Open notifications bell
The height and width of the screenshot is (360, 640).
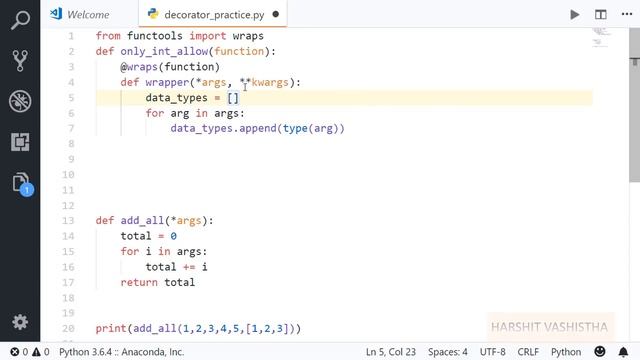(x=623, y=351)
